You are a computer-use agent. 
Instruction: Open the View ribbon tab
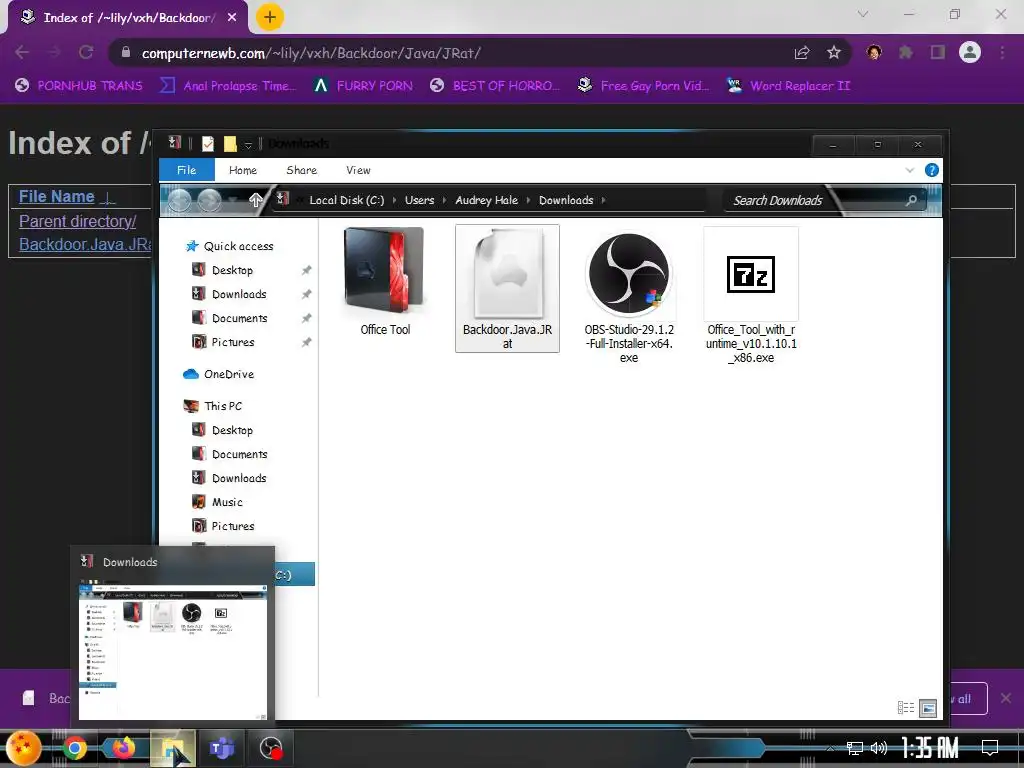click(358, 170)
